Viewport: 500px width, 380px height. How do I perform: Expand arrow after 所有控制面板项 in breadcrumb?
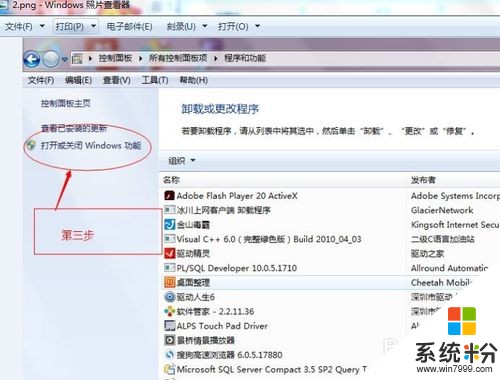(216, 59)
